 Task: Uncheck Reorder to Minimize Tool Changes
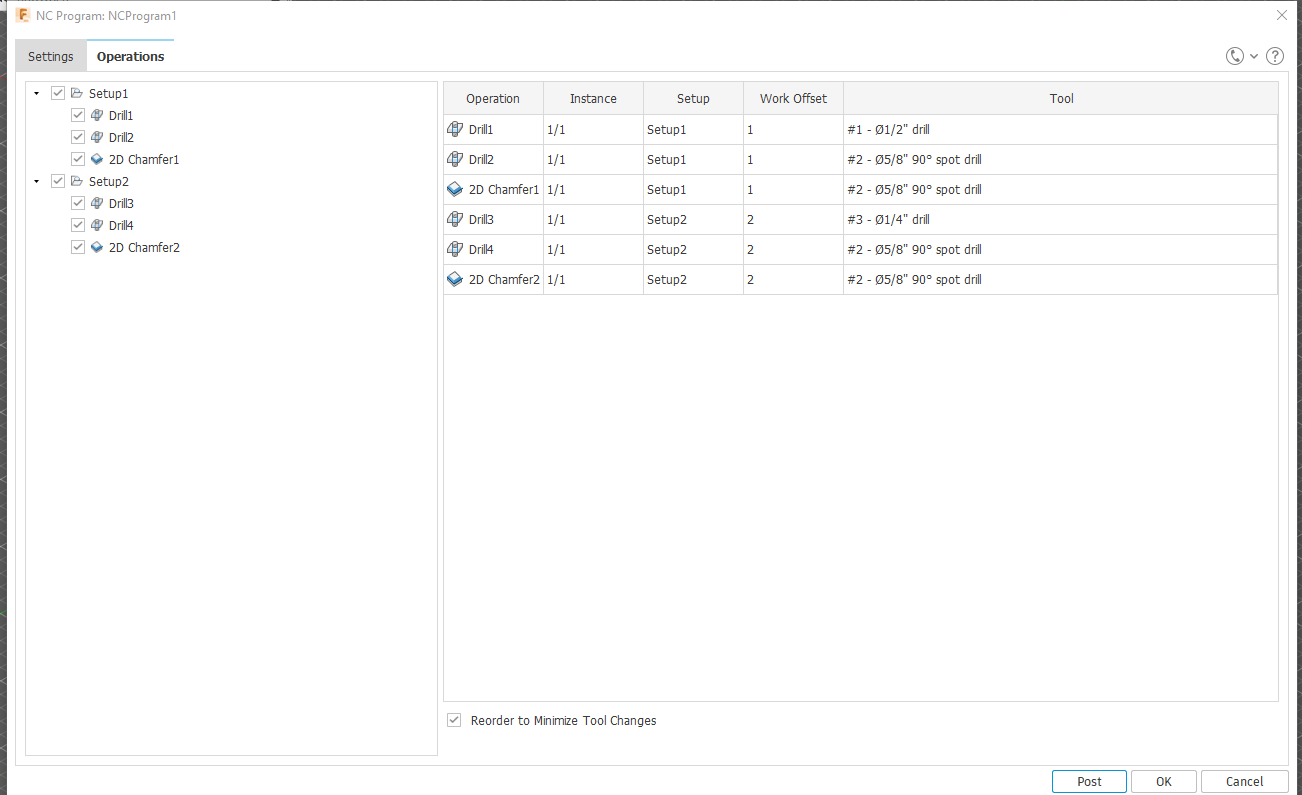454,720
